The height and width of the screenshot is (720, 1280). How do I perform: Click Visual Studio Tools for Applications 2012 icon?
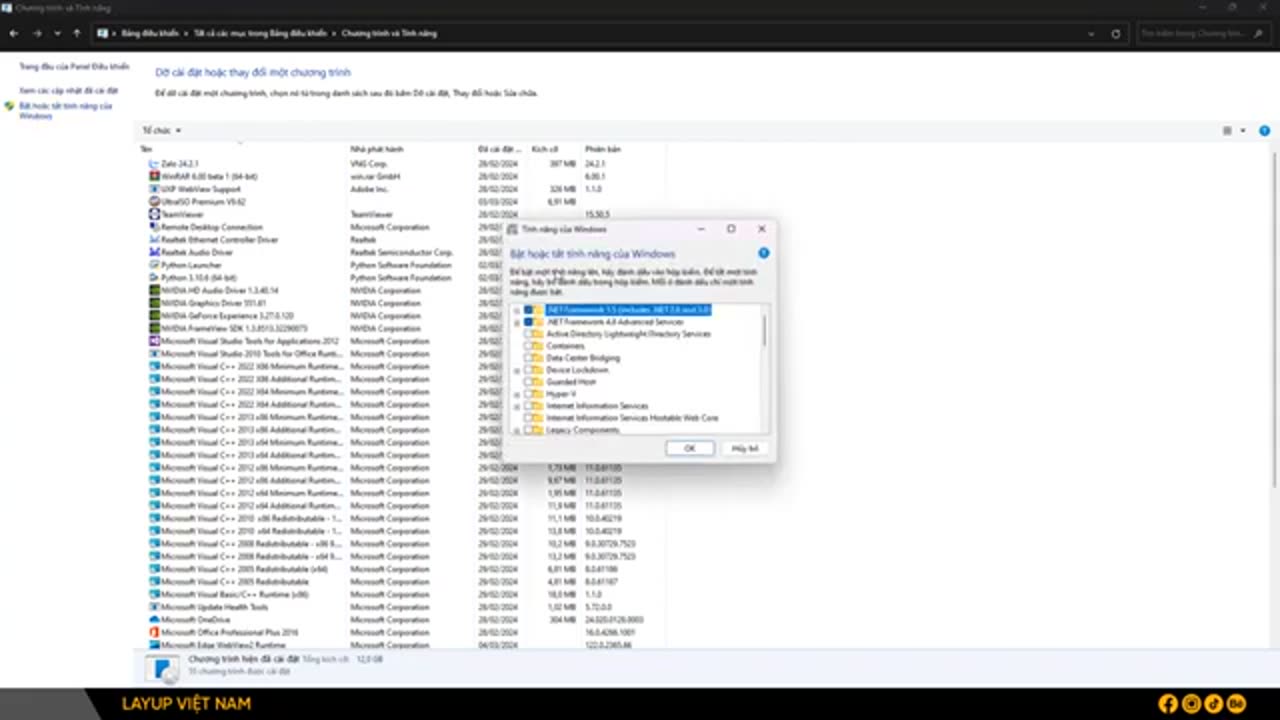coord(154,341)
